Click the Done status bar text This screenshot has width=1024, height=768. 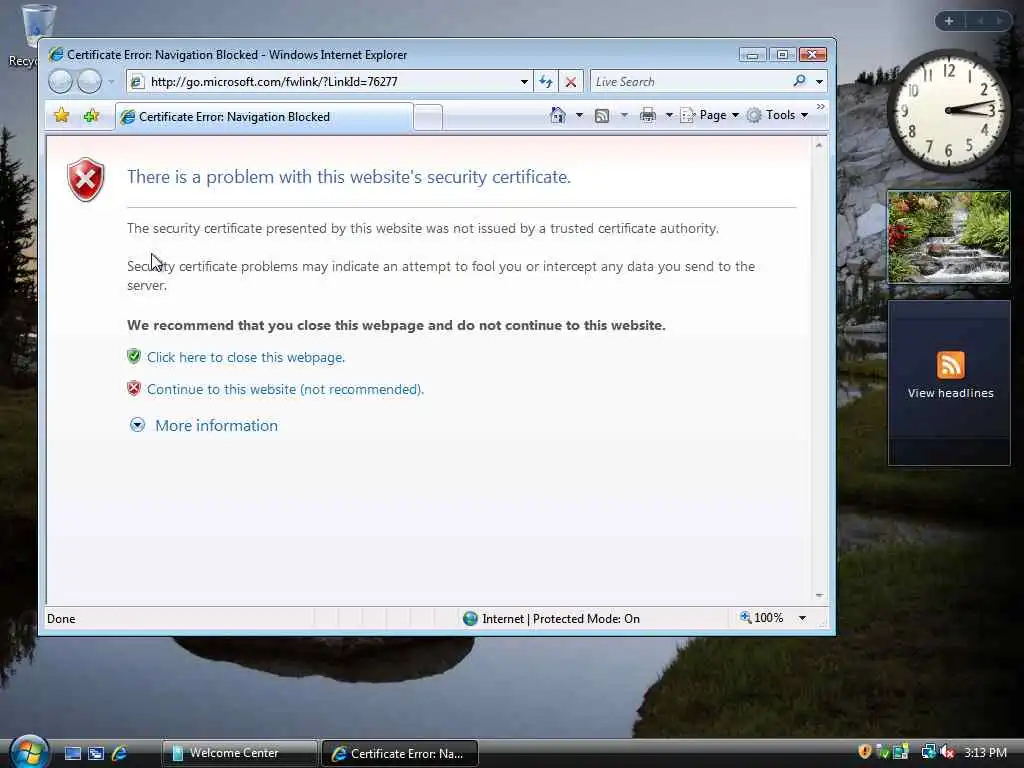tap(61, 618)
